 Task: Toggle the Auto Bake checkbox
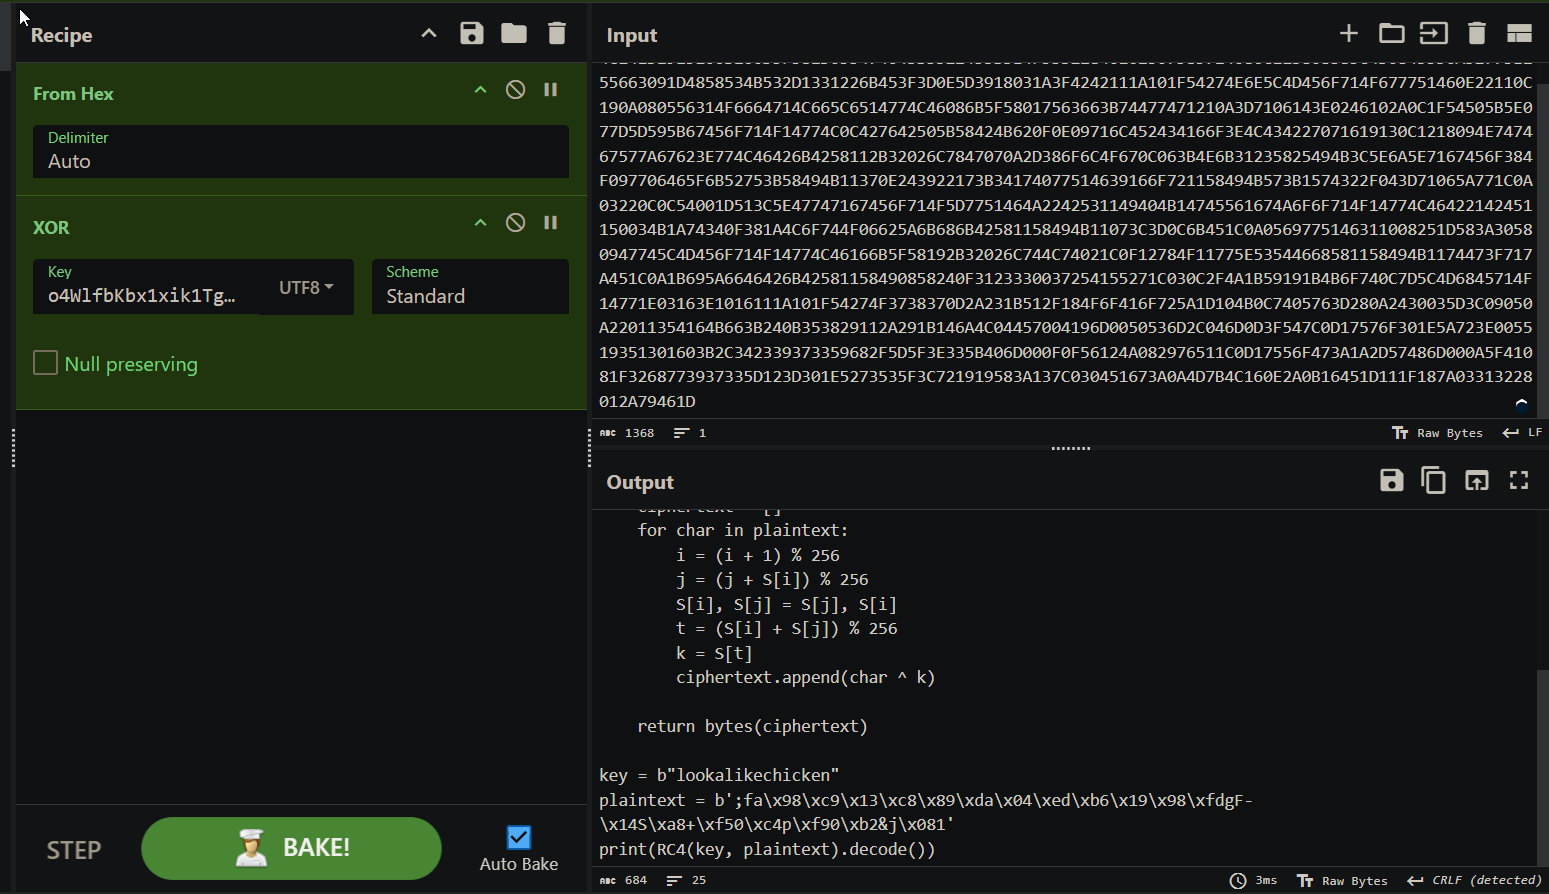(519, 837)
